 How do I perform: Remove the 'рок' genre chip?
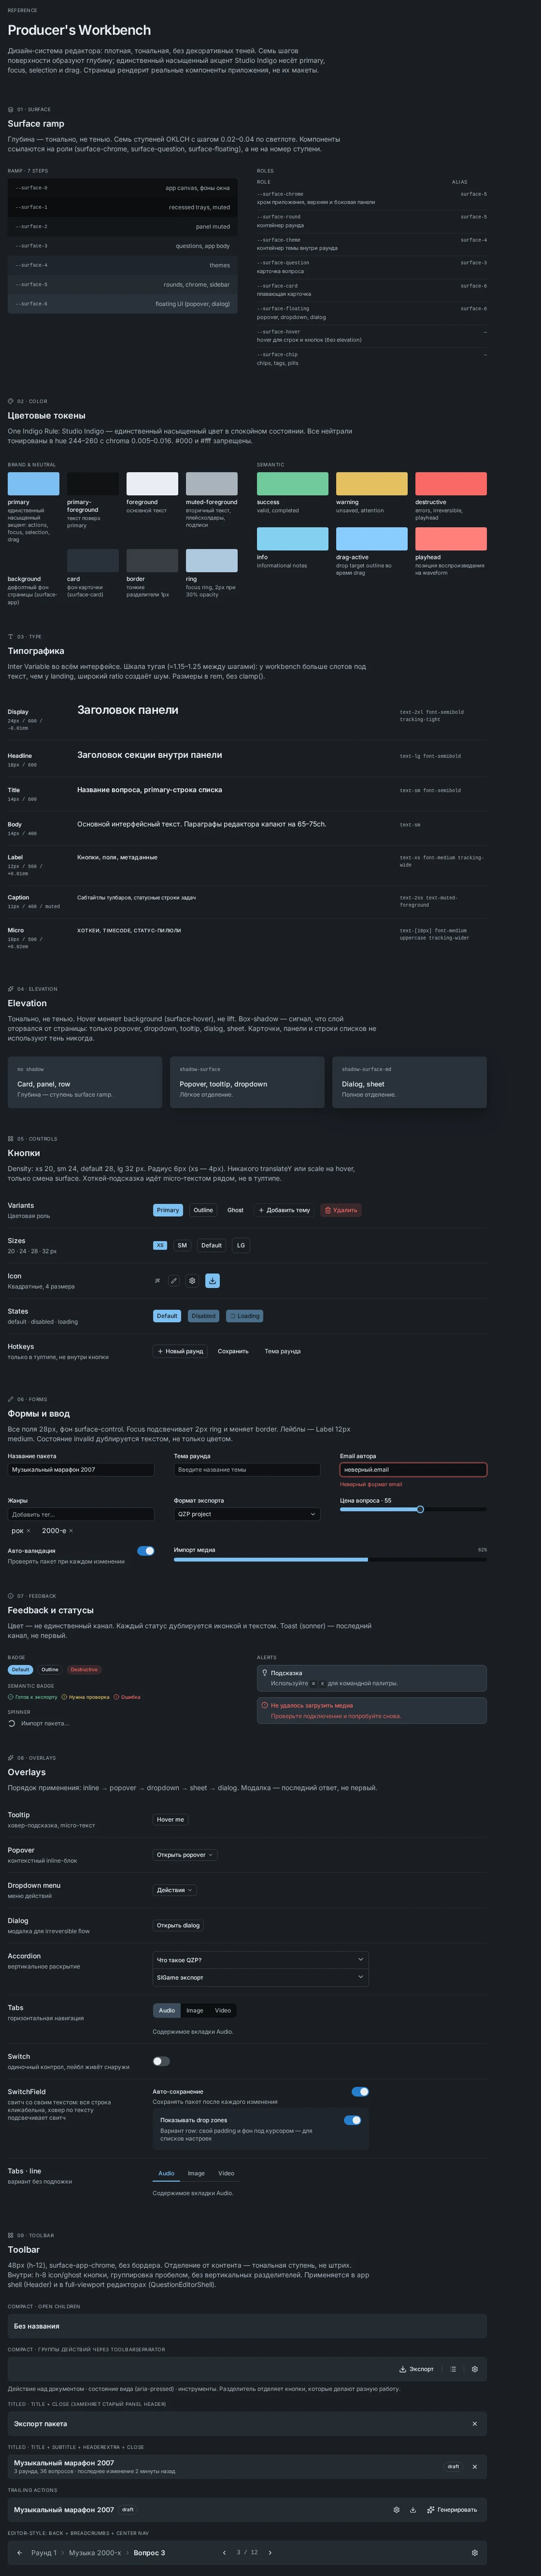click(28, 1531)
